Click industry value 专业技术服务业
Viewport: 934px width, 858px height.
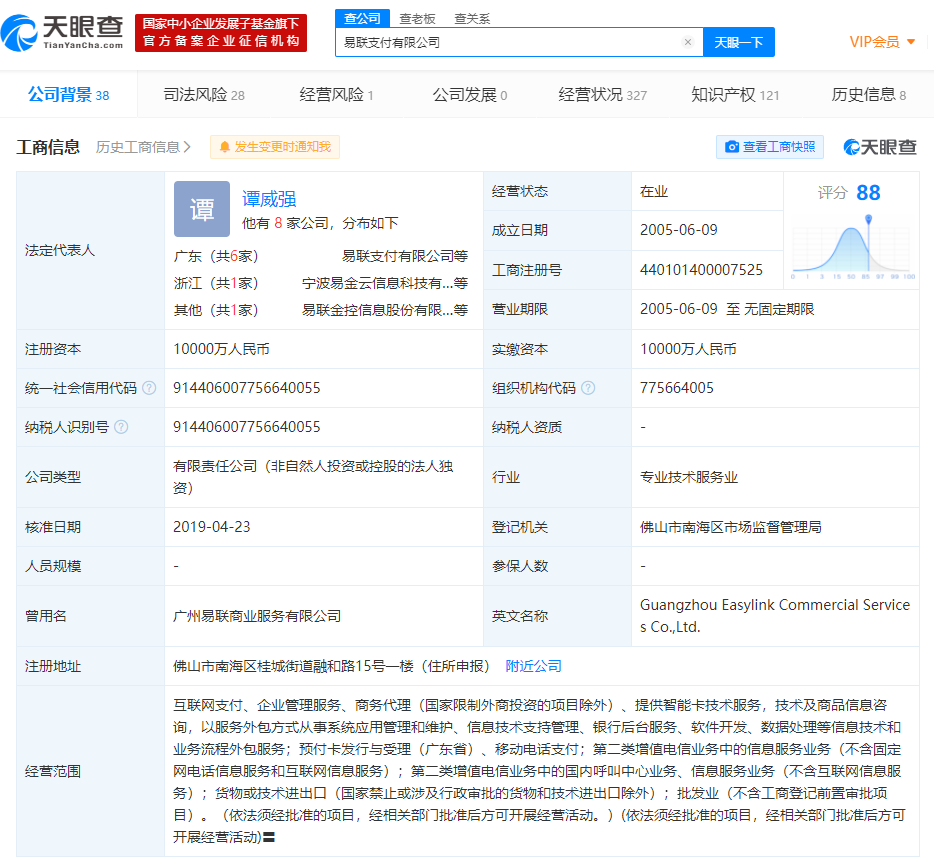(689, 477)
